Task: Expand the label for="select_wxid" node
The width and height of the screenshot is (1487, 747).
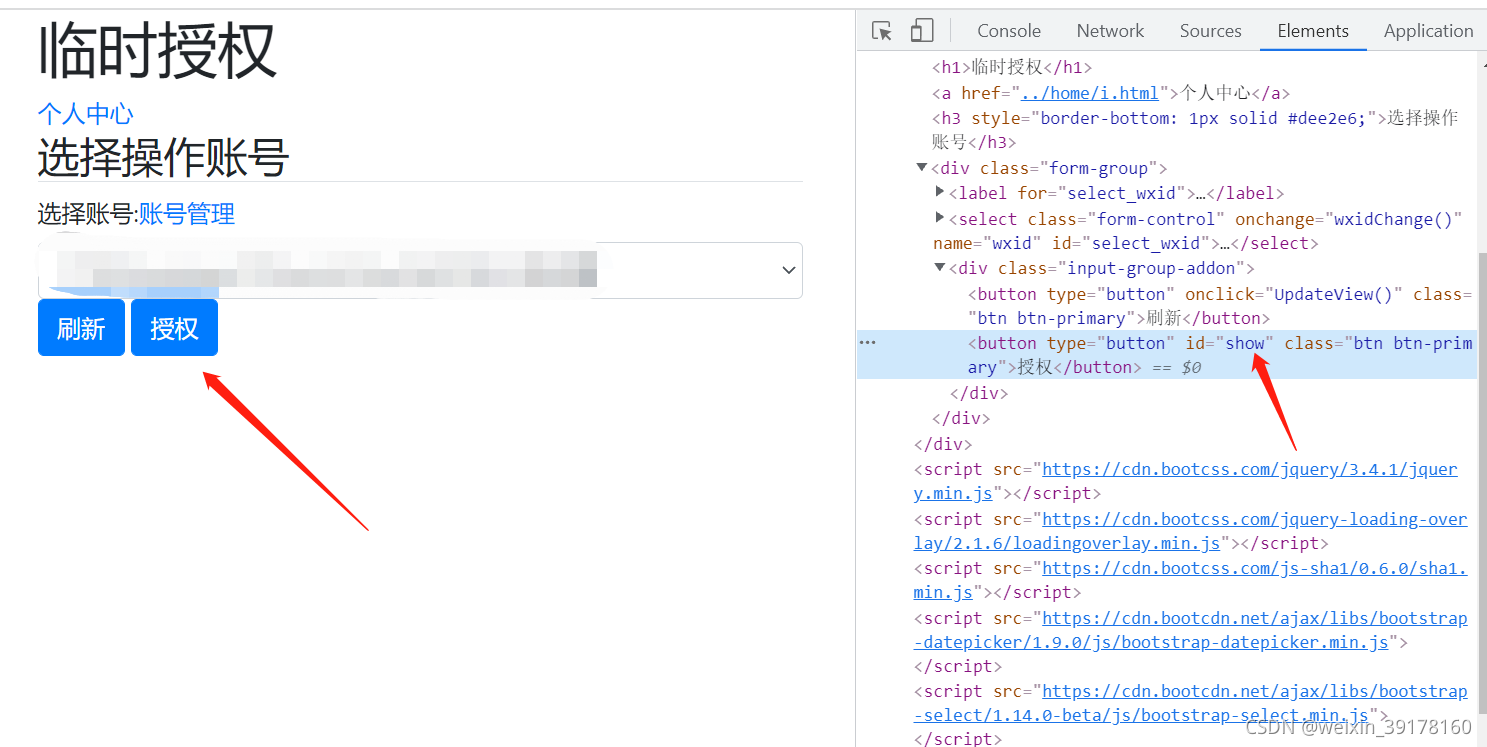Action: 940,192
